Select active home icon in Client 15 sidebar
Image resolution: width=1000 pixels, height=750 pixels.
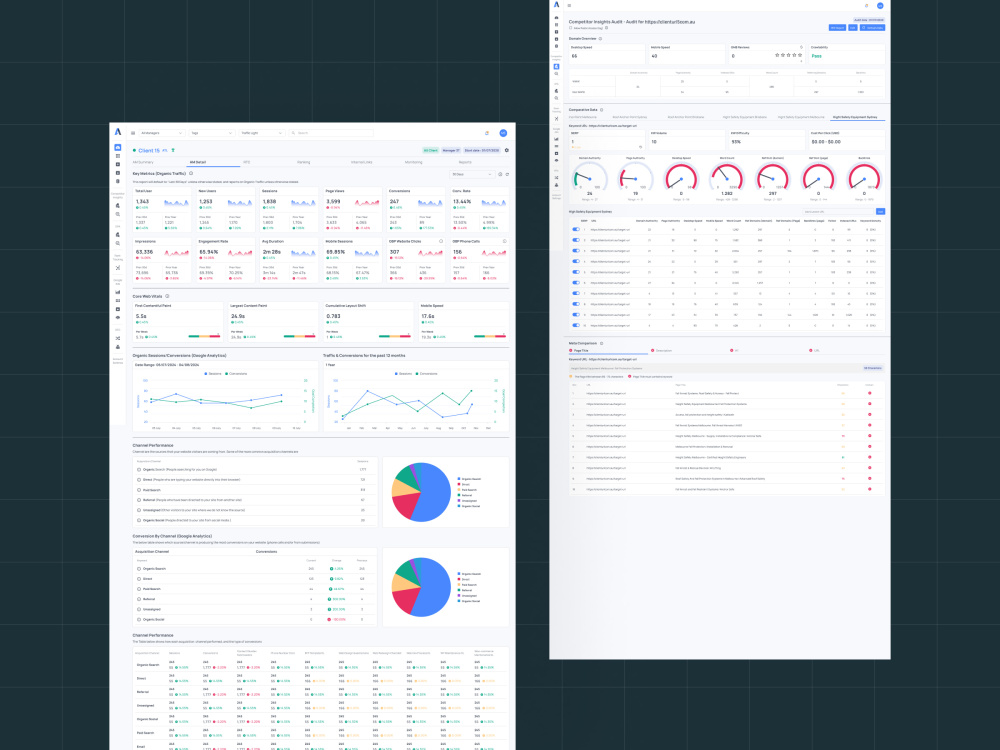(117, 147)
